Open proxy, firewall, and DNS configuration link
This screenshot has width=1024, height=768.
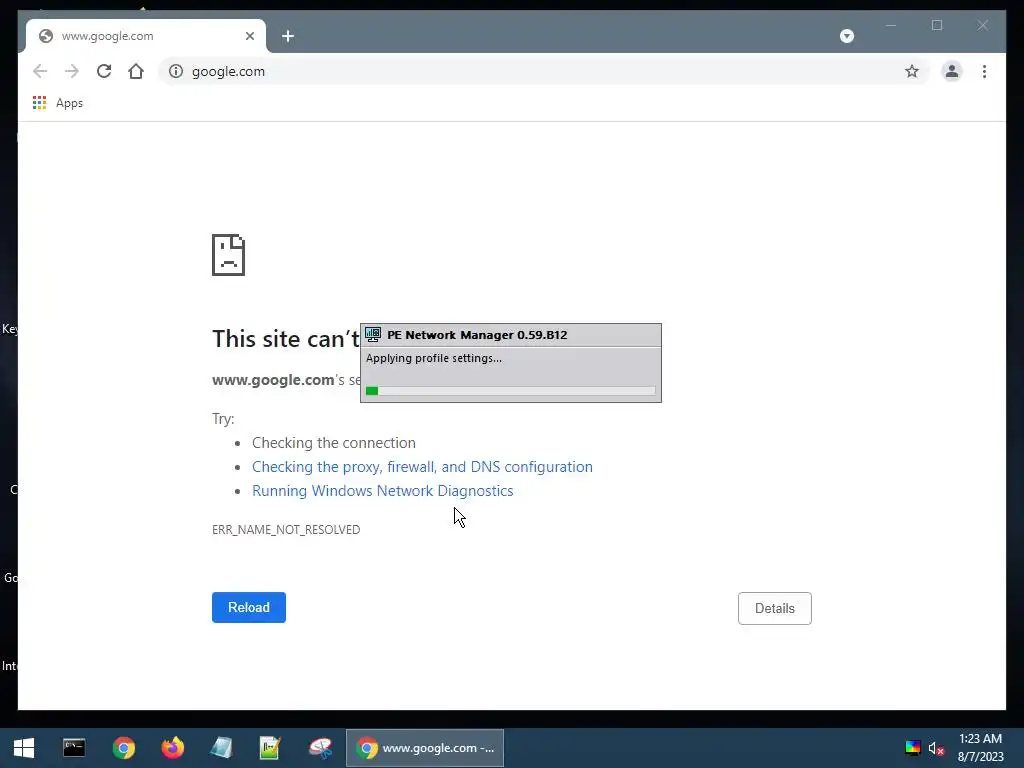point(423,467)
